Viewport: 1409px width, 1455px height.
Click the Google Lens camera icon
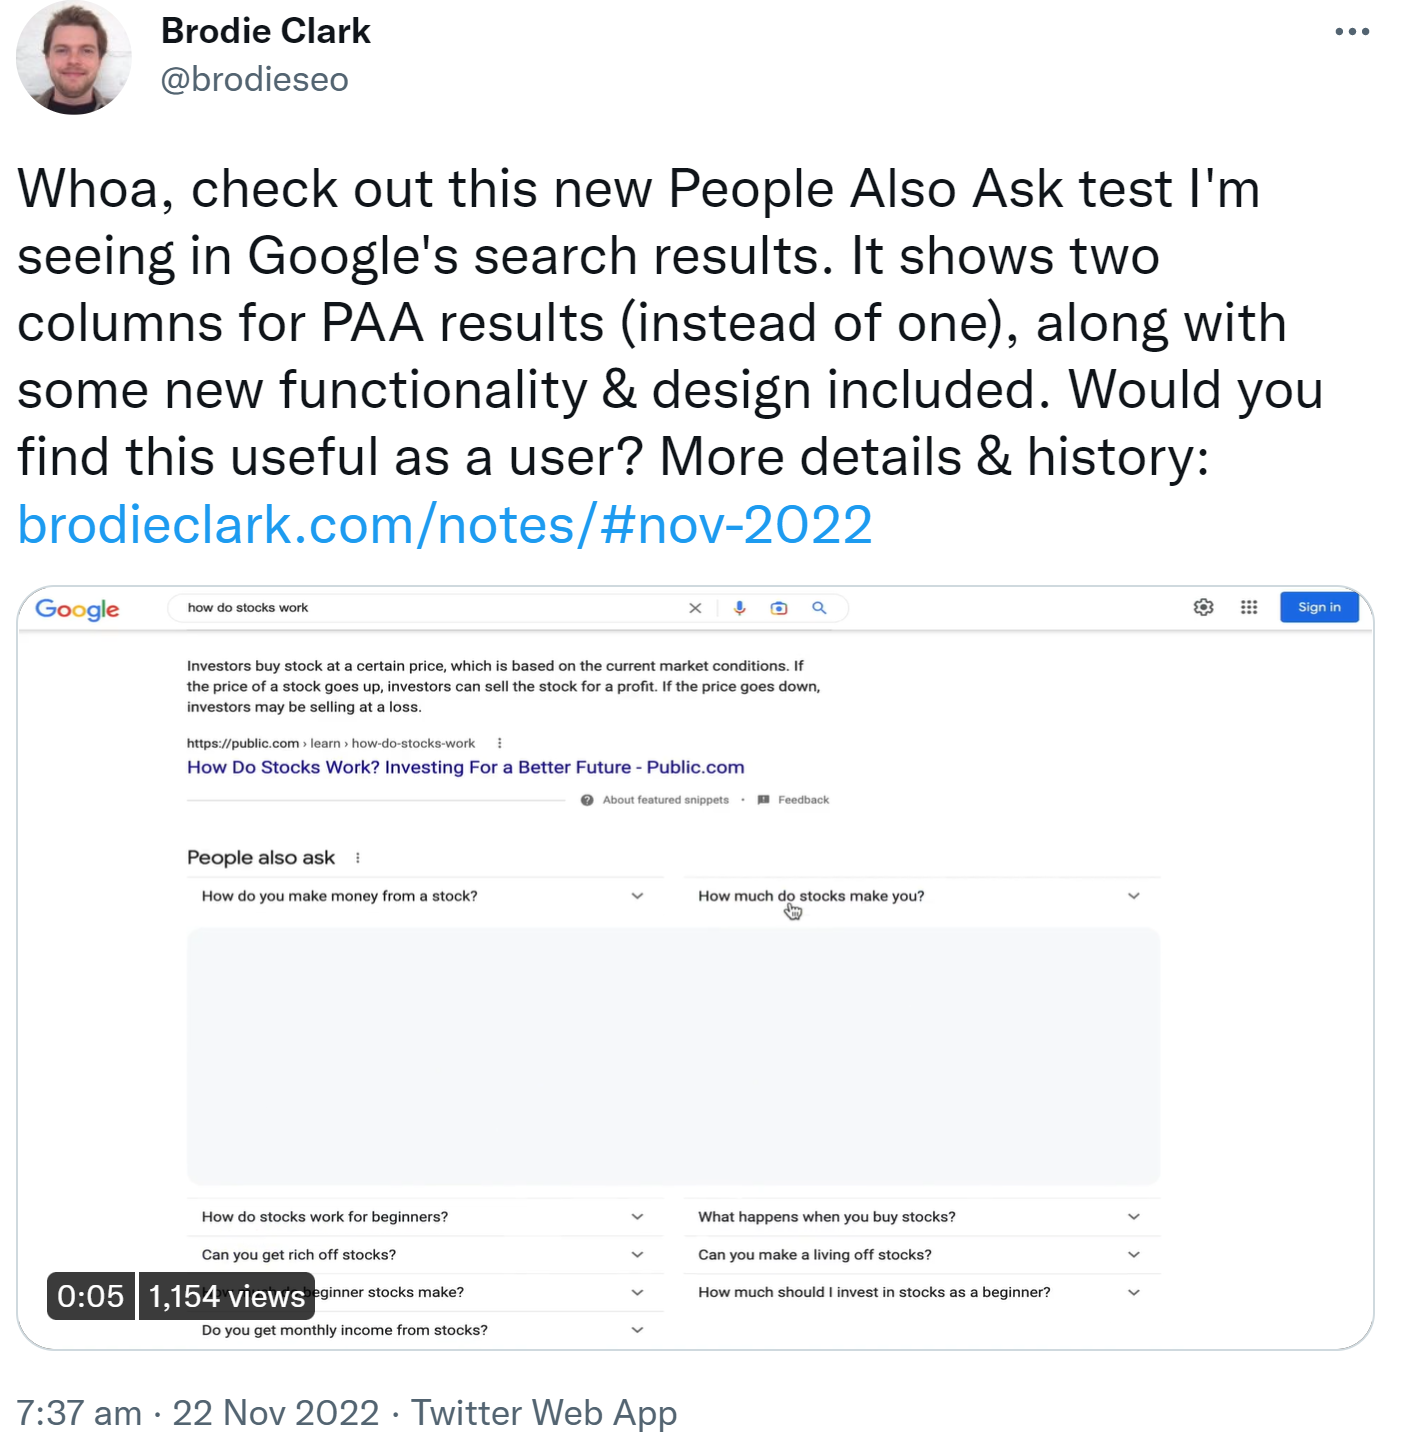pyautogui.click(x=779, y=607)
